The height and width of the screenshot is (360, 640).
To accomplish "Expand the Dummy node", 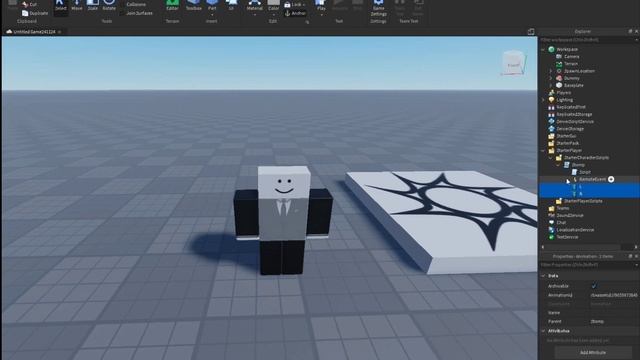I will coord(551,78).
